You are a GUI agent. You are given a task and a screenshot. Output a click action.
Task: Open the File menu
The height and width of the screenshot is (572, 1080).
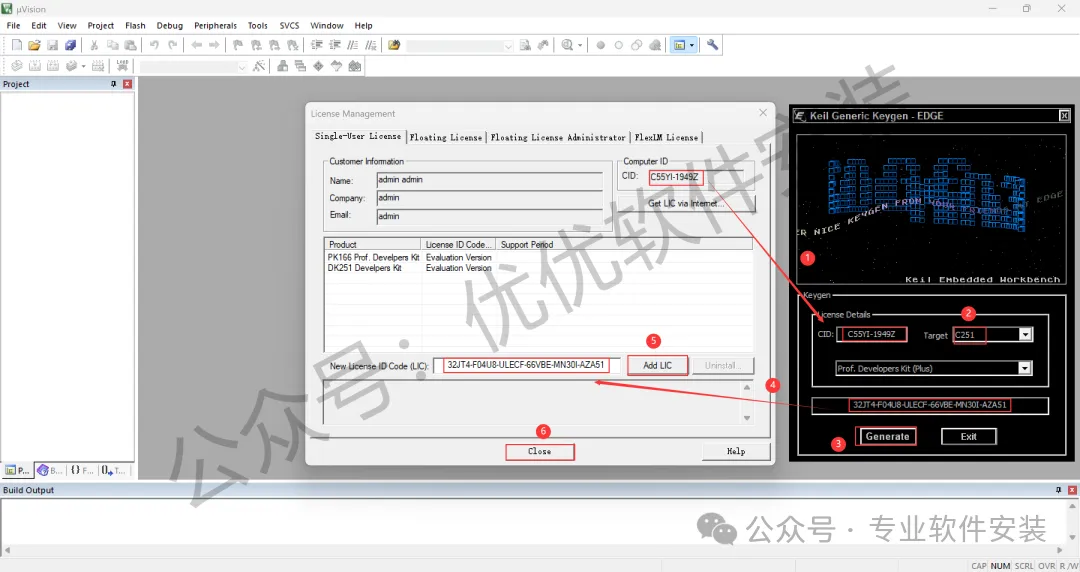(13, 25)
